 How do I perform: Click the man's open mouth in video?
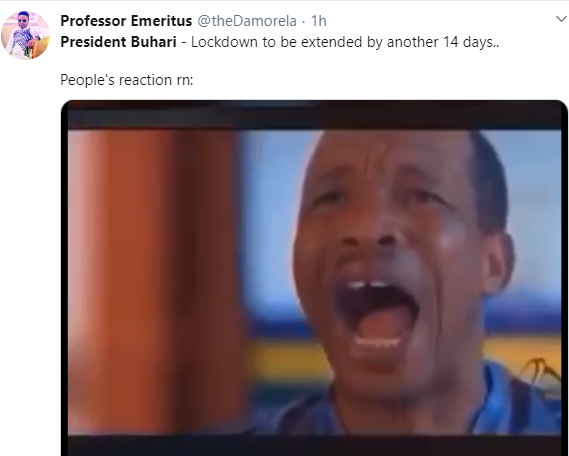click(x=376, y=312)
